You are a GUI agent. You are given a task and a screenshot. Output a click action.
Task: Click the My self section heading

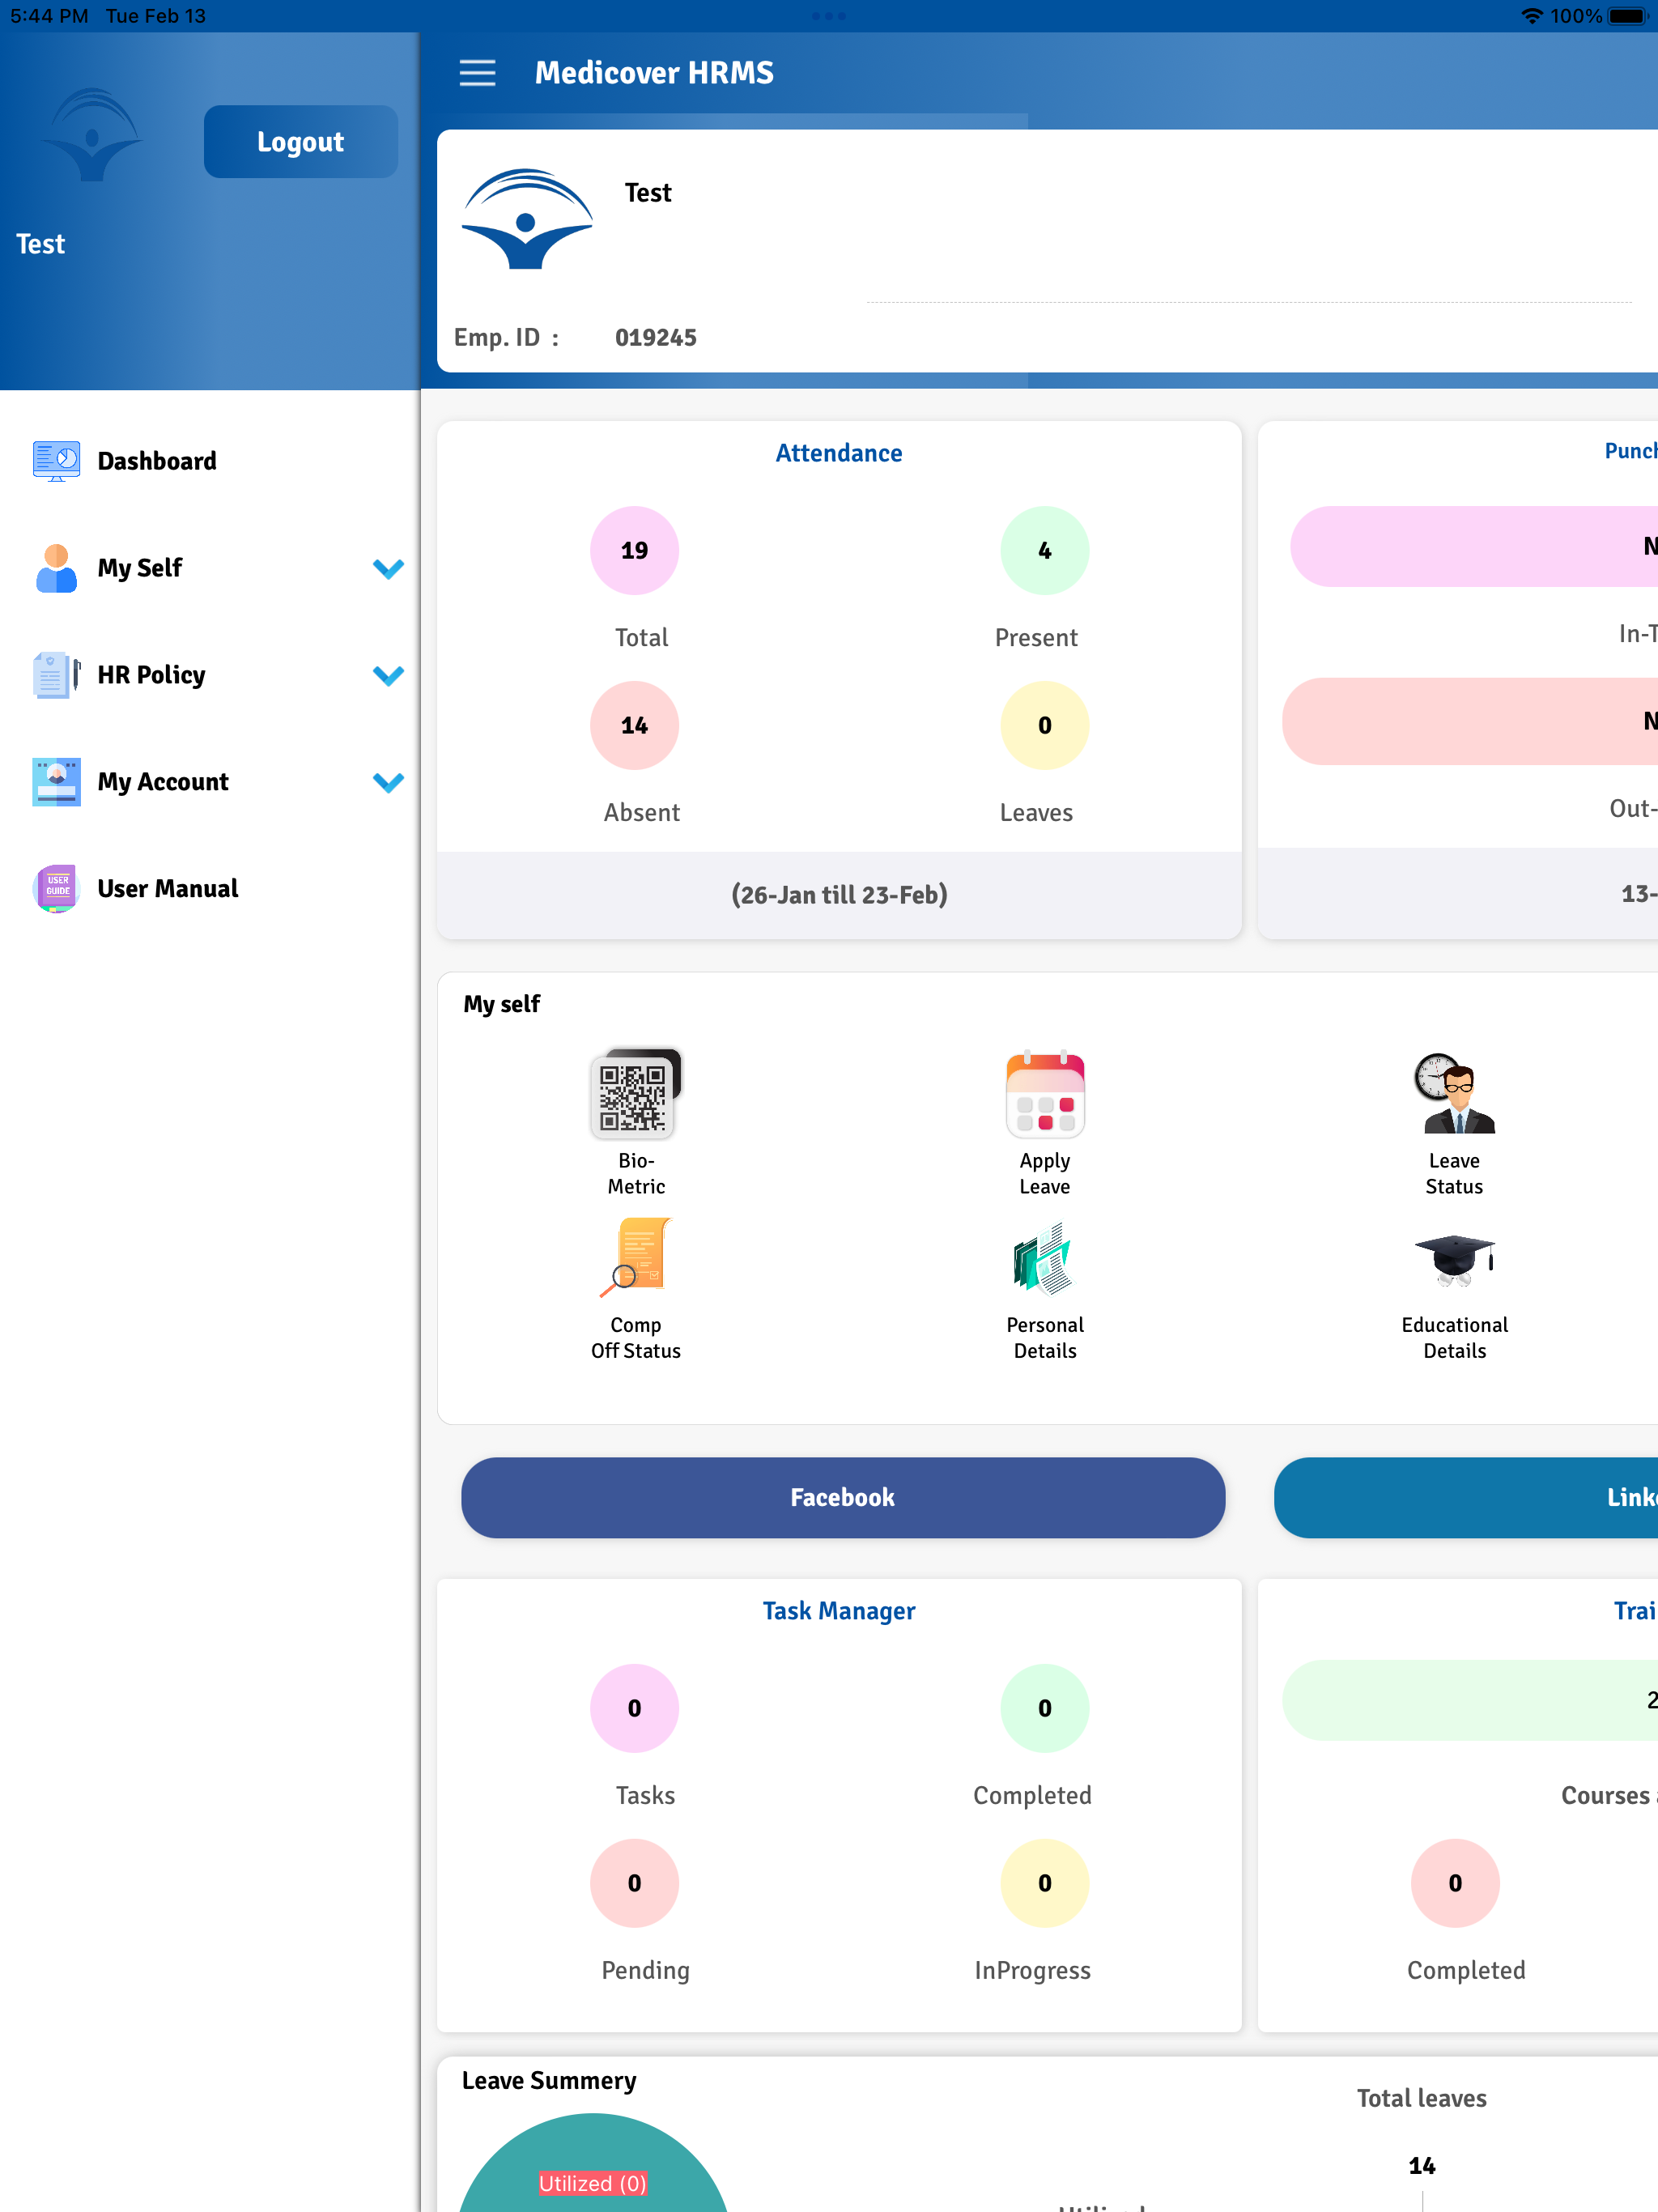[x=501, y=1003]
